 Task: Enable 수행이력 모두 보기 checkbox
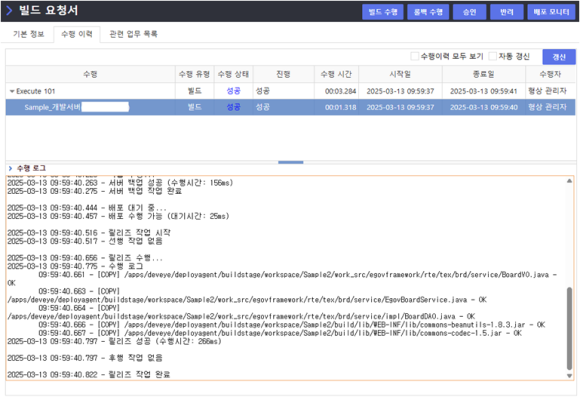pyautogui.click(x=415, y=56)
